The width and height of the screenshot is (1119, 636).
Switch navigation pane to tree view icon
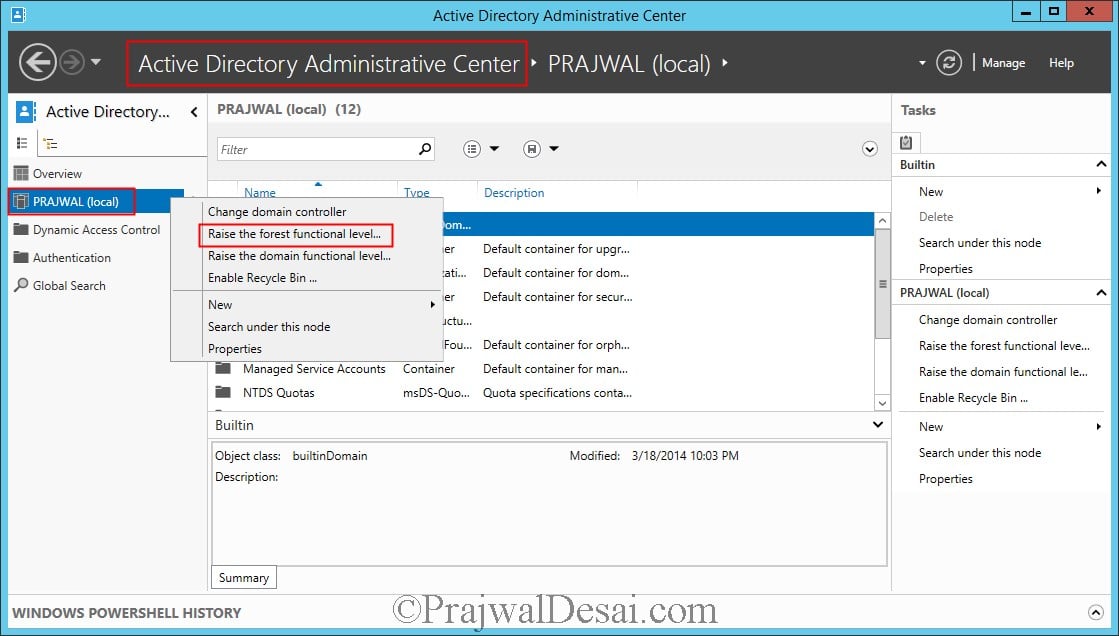pyautogui.click(x=50, y=143)
